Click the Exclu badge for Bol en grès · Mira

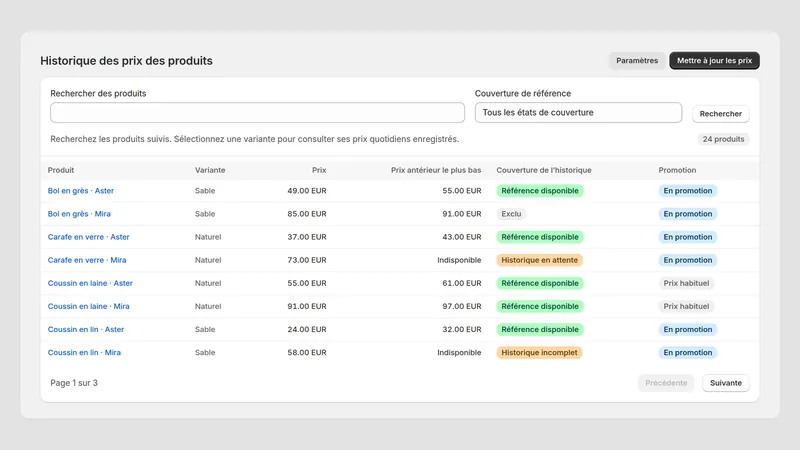pyautogui.click(x=511, y=214)
